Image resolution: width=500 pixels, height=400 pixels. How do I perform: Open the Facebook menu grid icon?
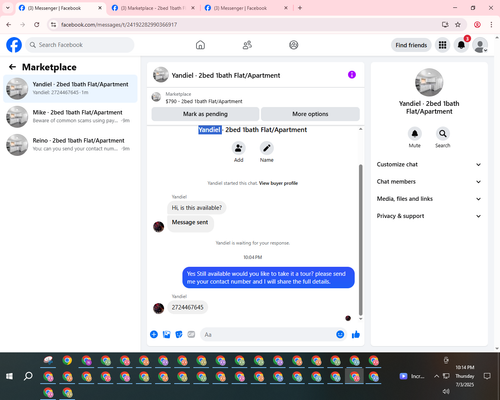(x=442, y=45)
